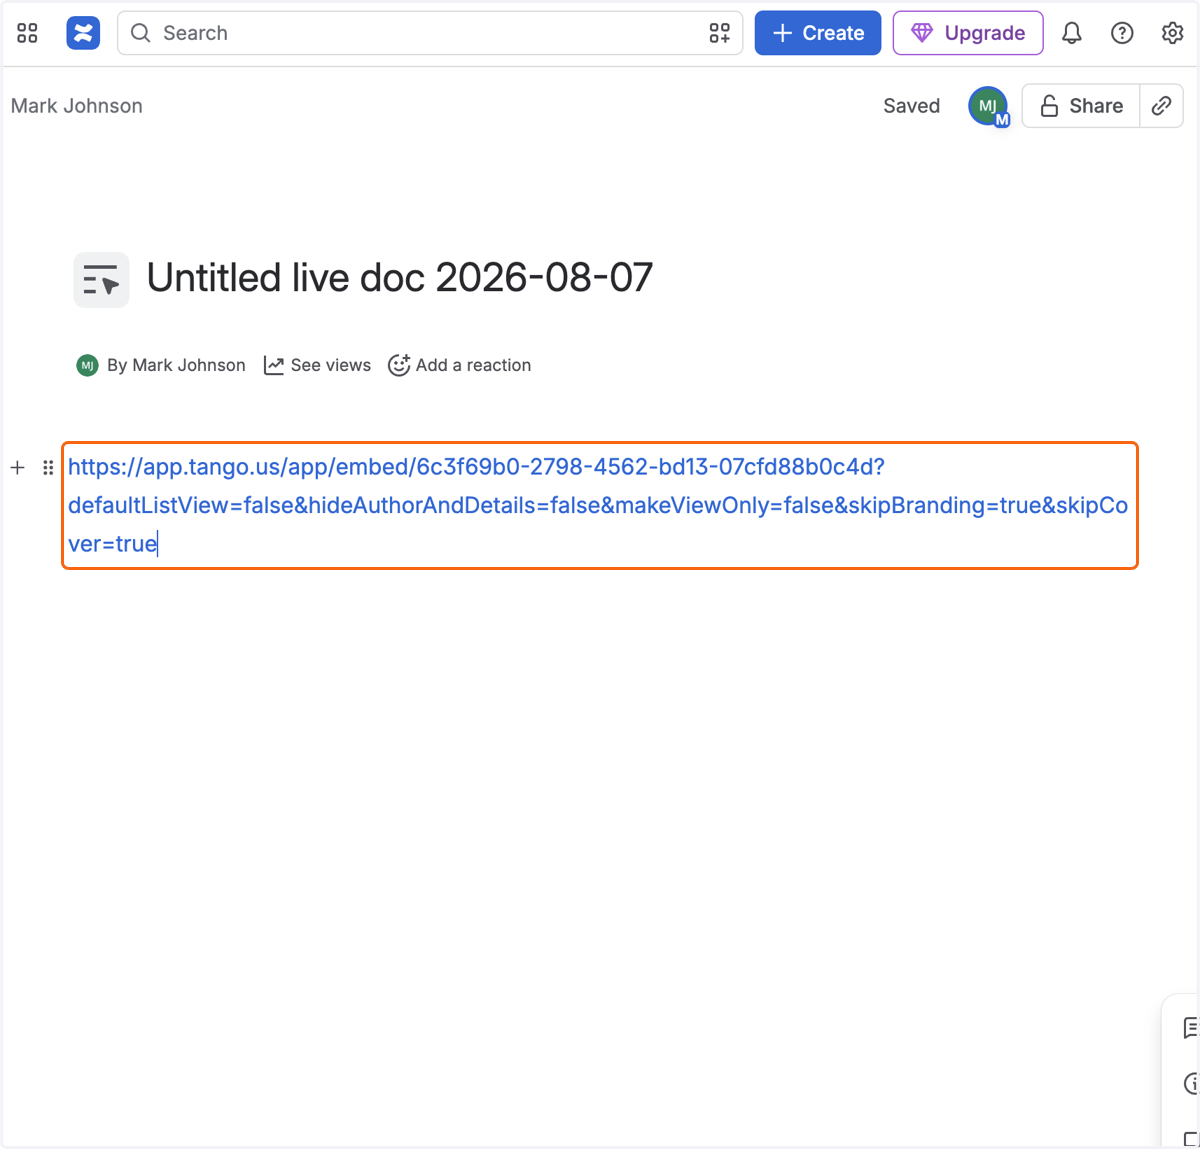Open settings gear icon
Screen dimensions: 1200x1149
click(1173, 33)
